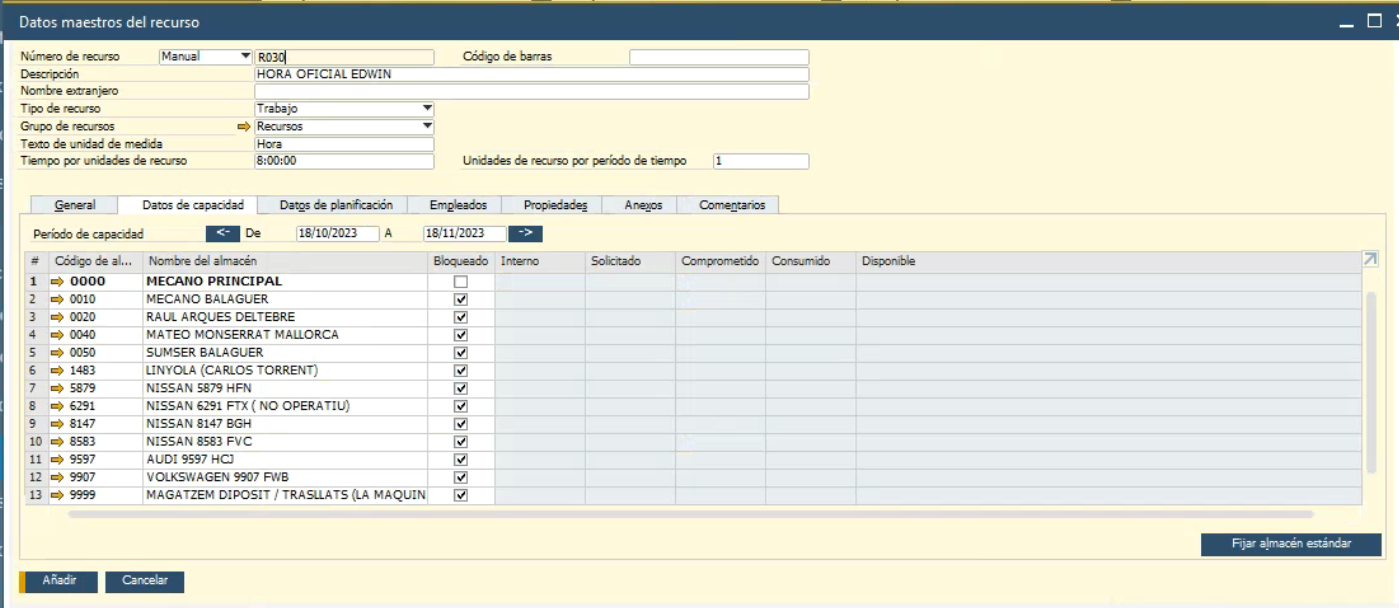Click the R030 resource number field
Image resolution: width=1399 pixels, height=608 pixels.
point(344,57)
